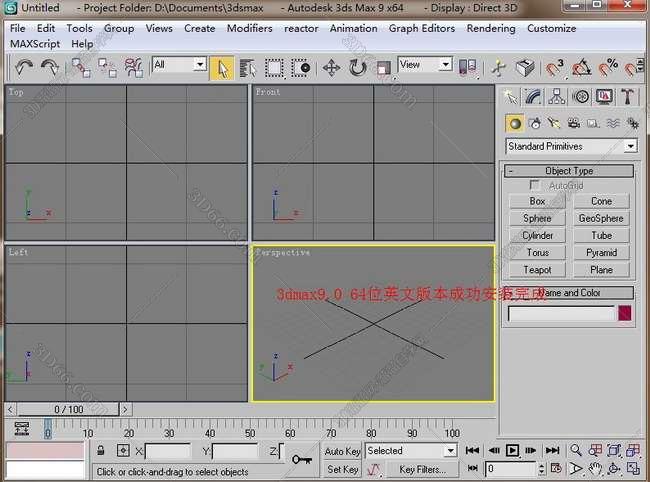Open the Motion panel wheel icon
The width and height of the screenshot is (650, 482).
(x=580, y=97)
